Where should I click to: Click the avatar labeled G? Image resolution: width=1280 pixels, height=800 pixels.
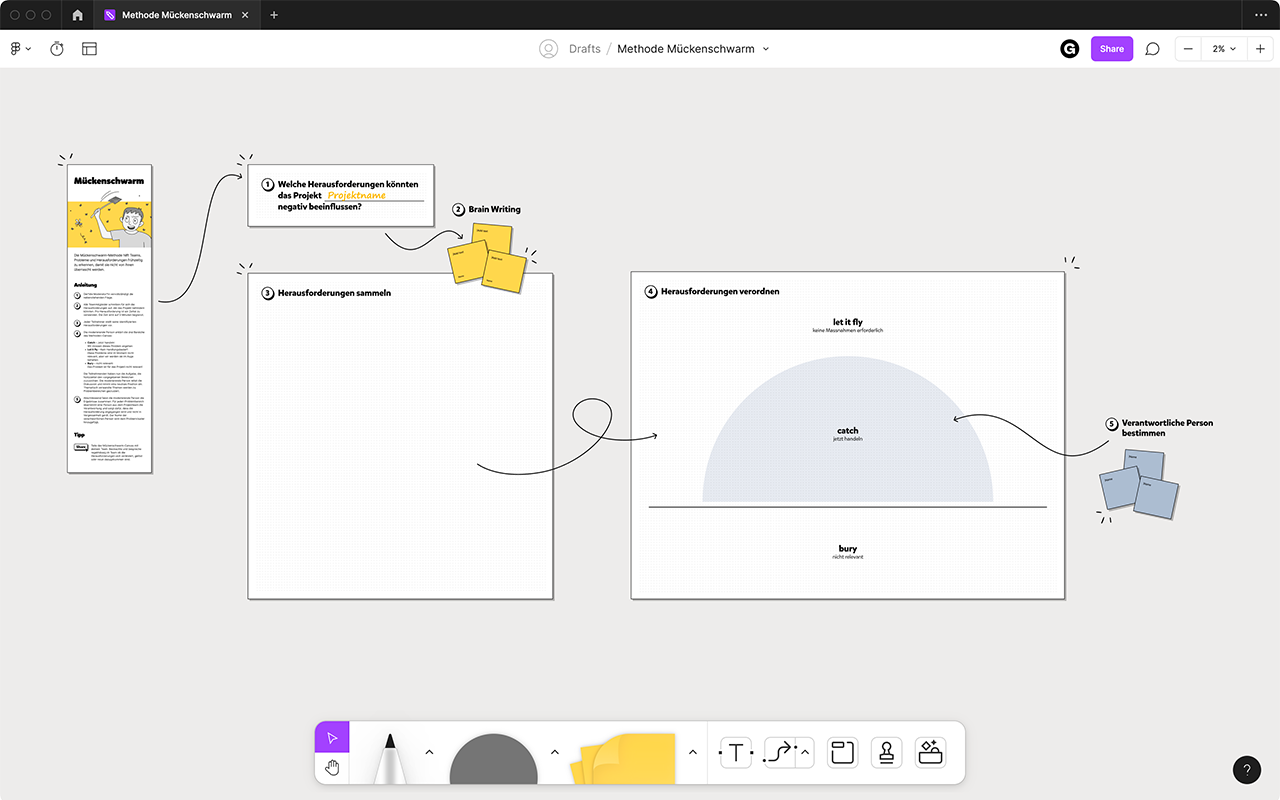[1069, 48]
